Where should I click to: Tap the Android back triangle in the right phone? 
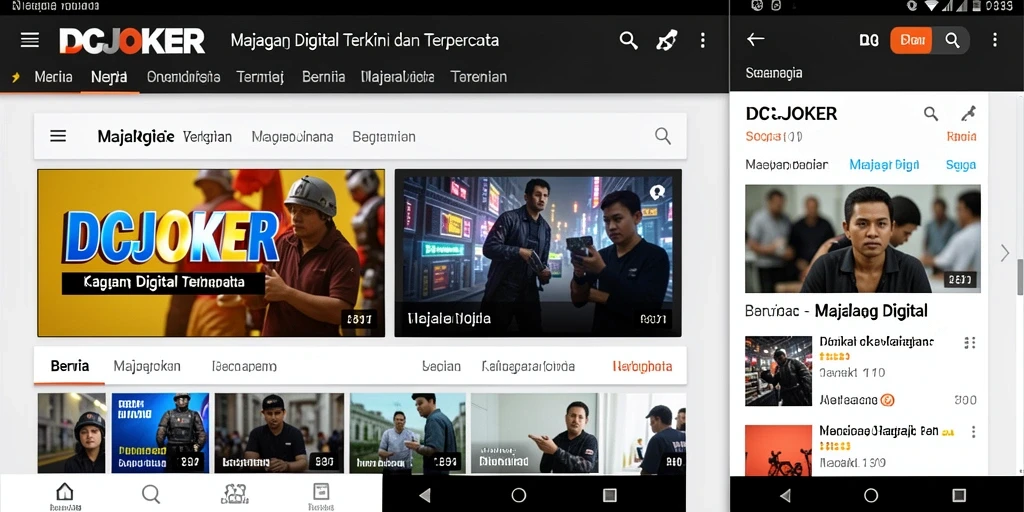[x=785, y=495]
